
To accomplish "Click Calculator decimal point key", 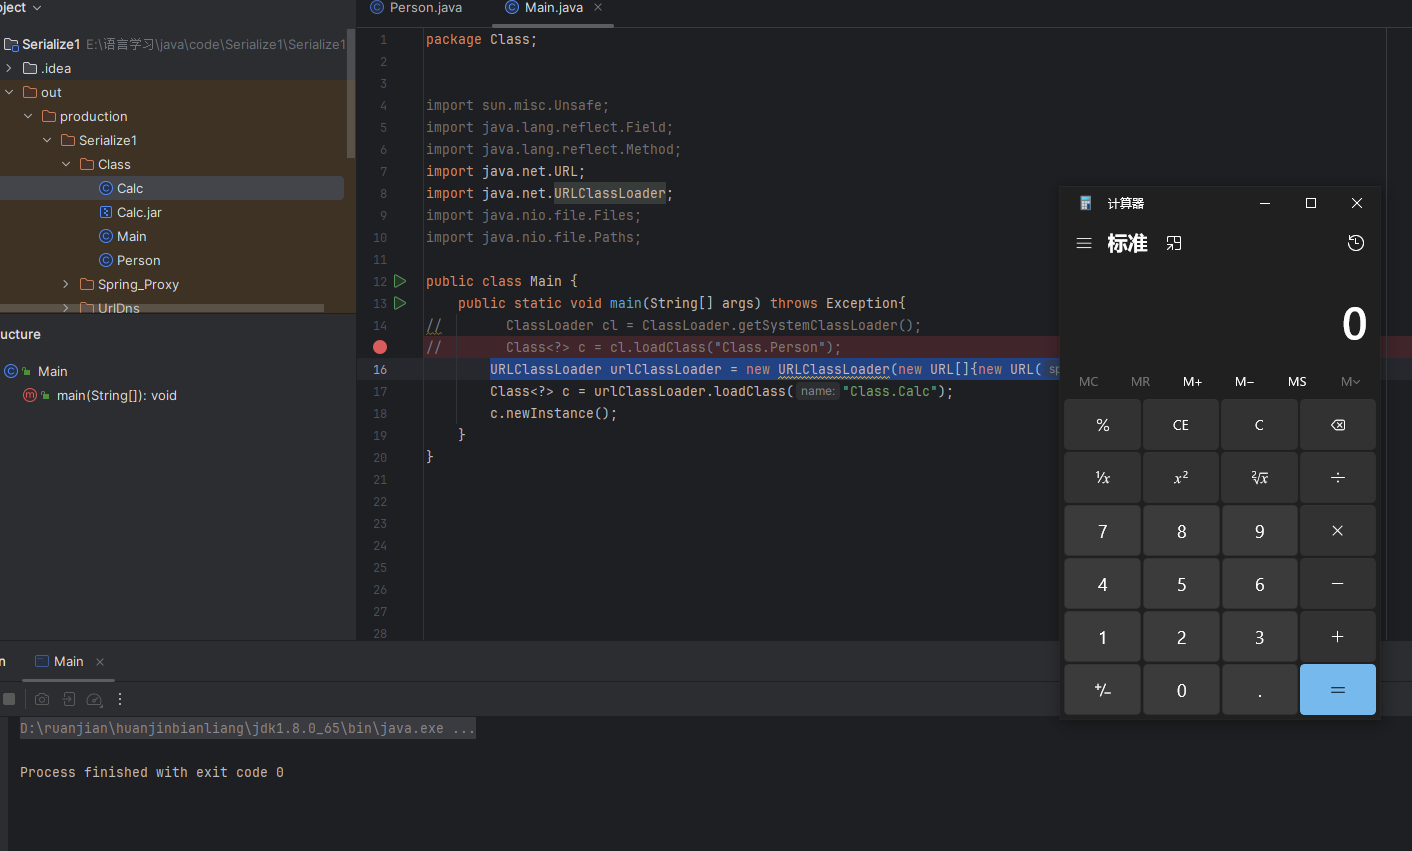I will [1260, 690].
